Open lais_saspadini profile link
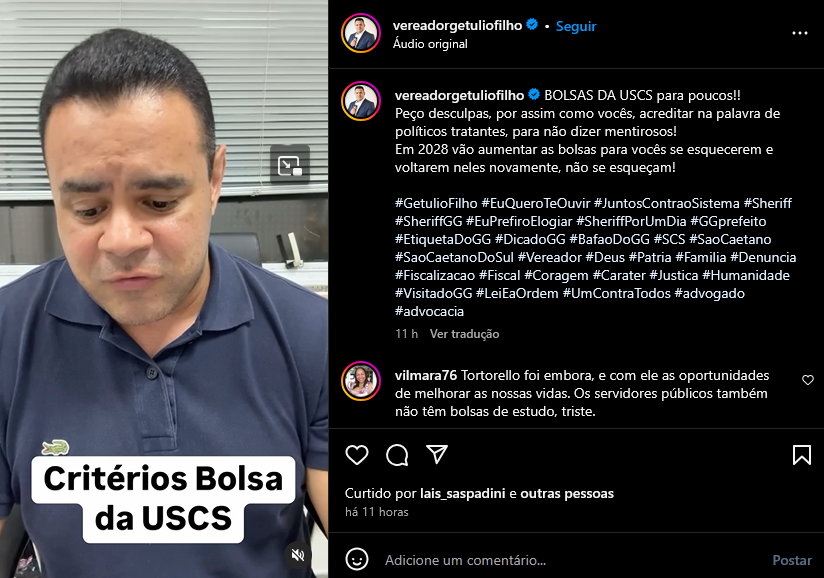Screen dimensions: 824x578 (462, 493)
